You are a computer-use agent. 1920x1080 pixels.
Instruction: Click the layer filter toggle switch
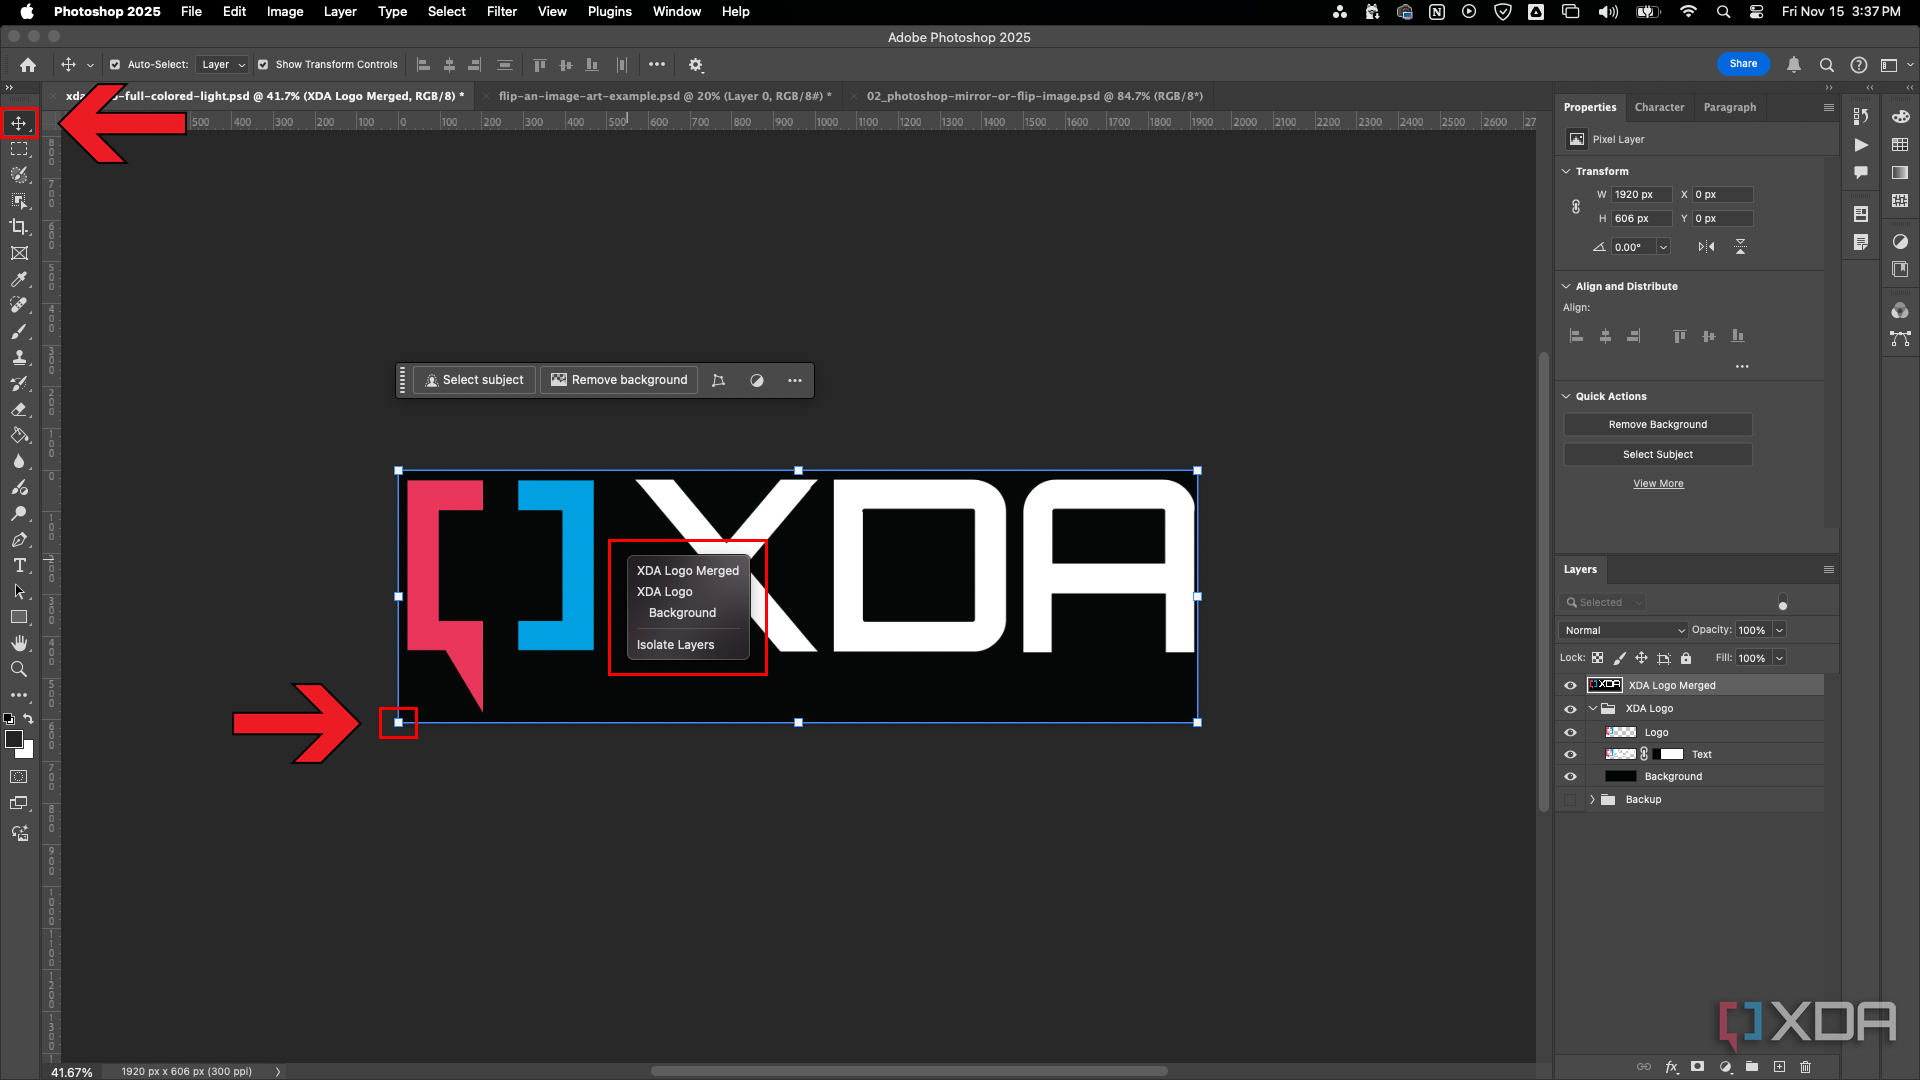tap(1783, 603)
